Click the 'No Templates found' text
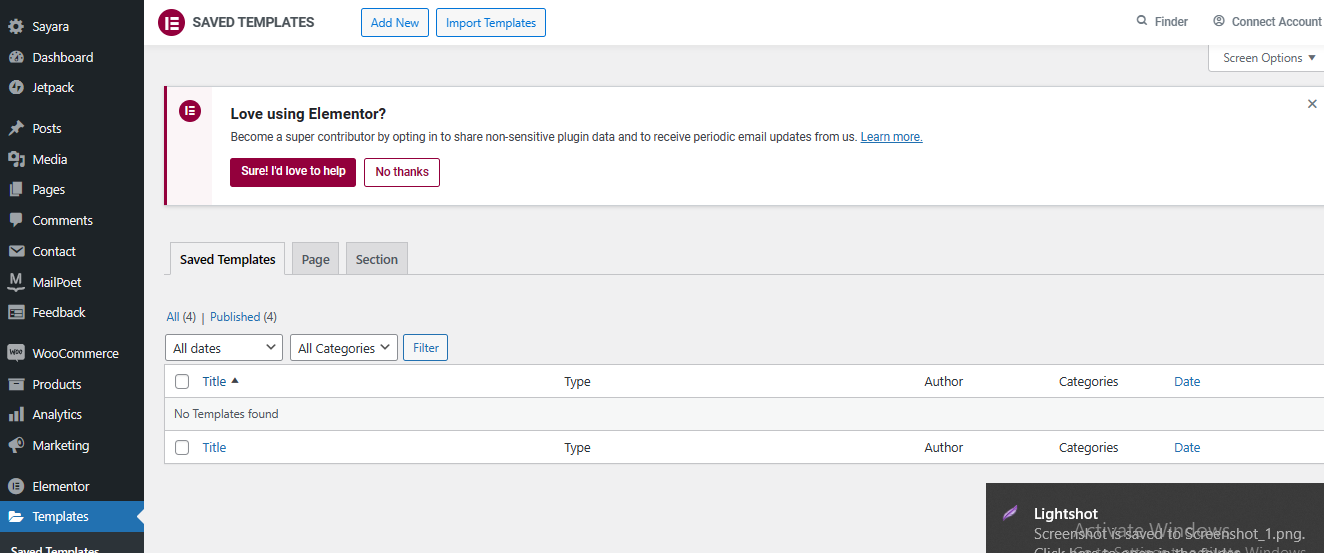This screenshot has height=553, width=1324. tap(226, 414)
